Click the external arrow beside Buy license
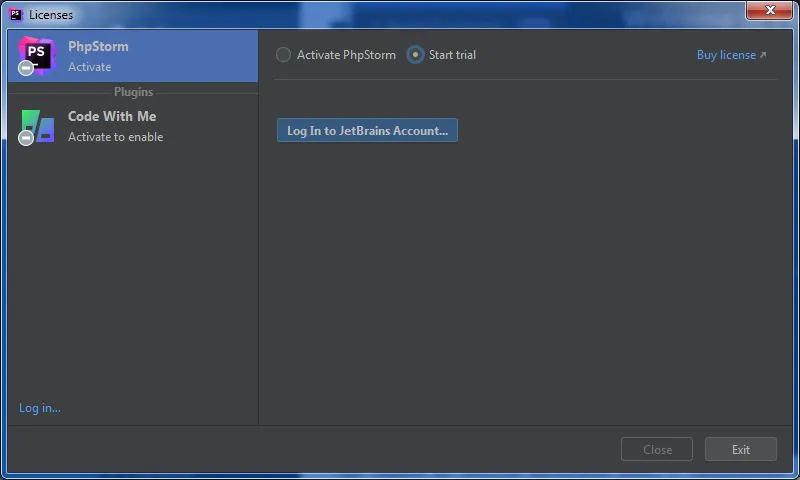 click(764, 55)
